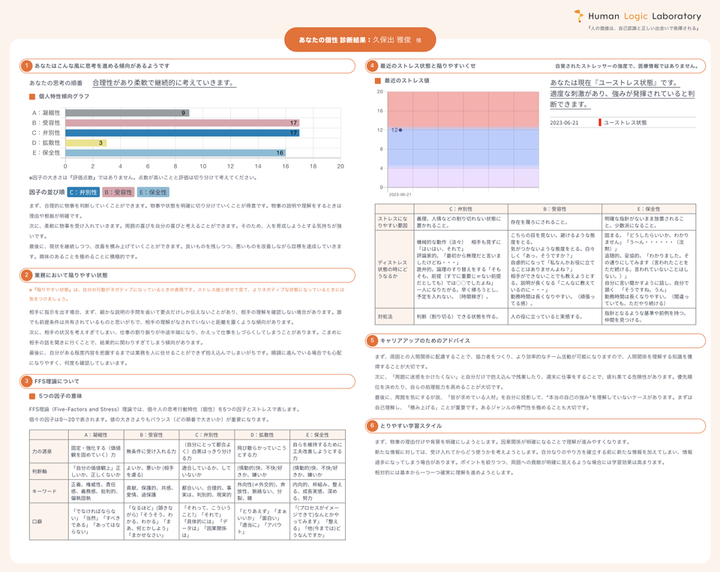Click orange square beside 5つの因子の意味
Screen dimensions: 720x572
pyautogui.click(x=32, y=396)
